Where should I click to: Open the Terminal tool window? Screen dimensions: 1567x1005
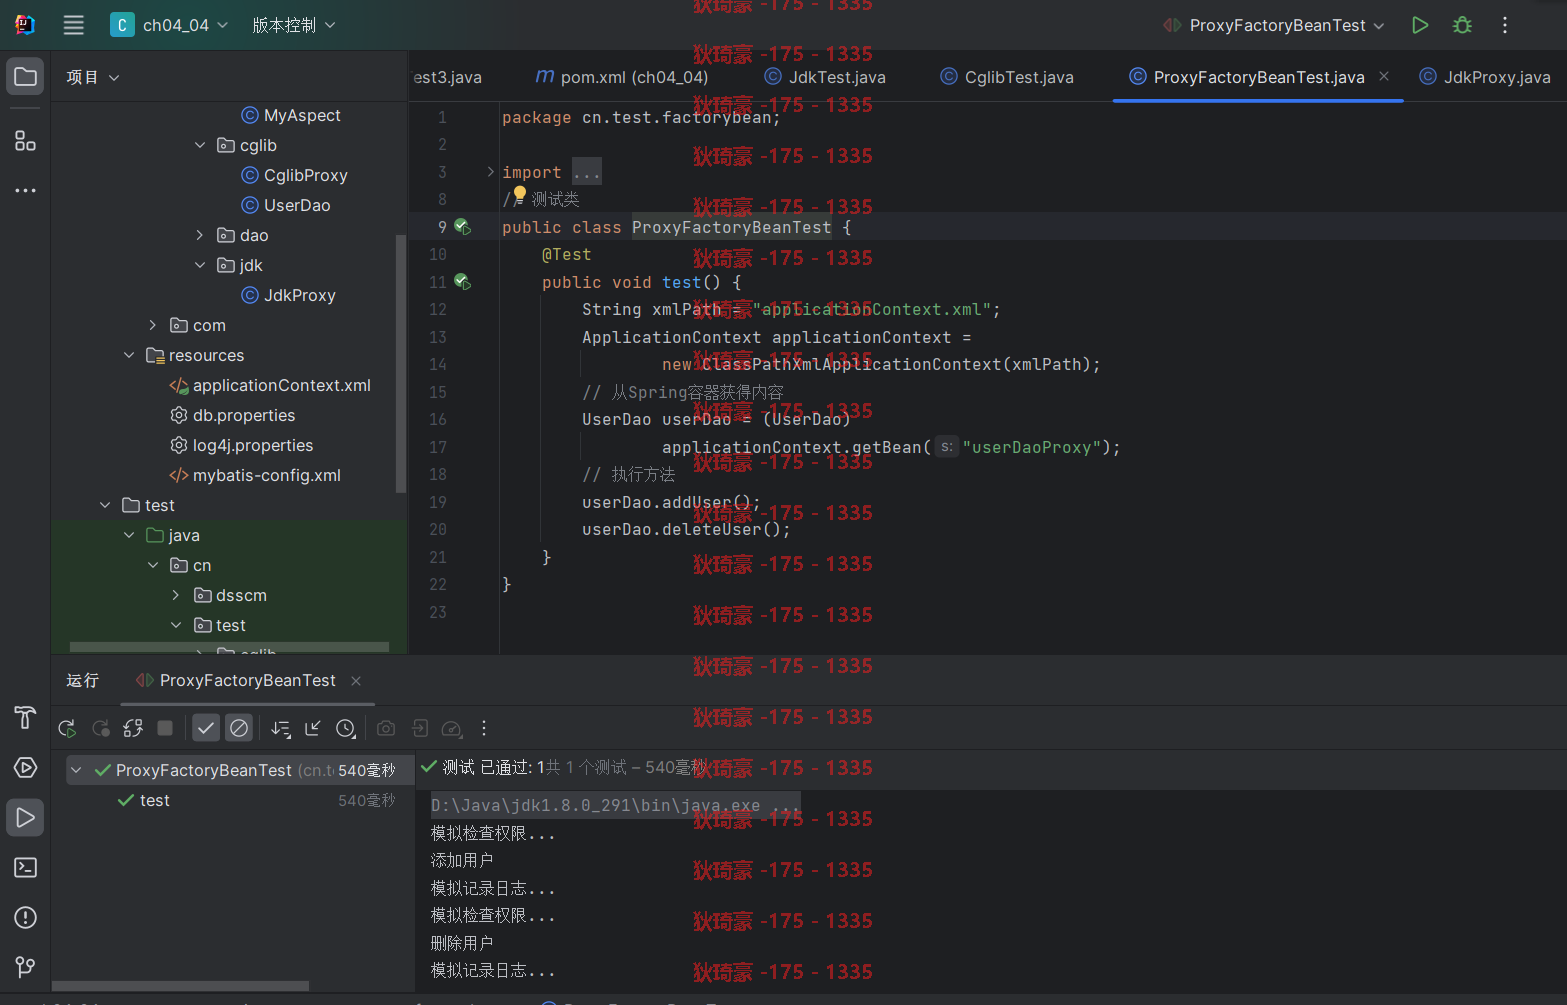[x=25, y=867]
